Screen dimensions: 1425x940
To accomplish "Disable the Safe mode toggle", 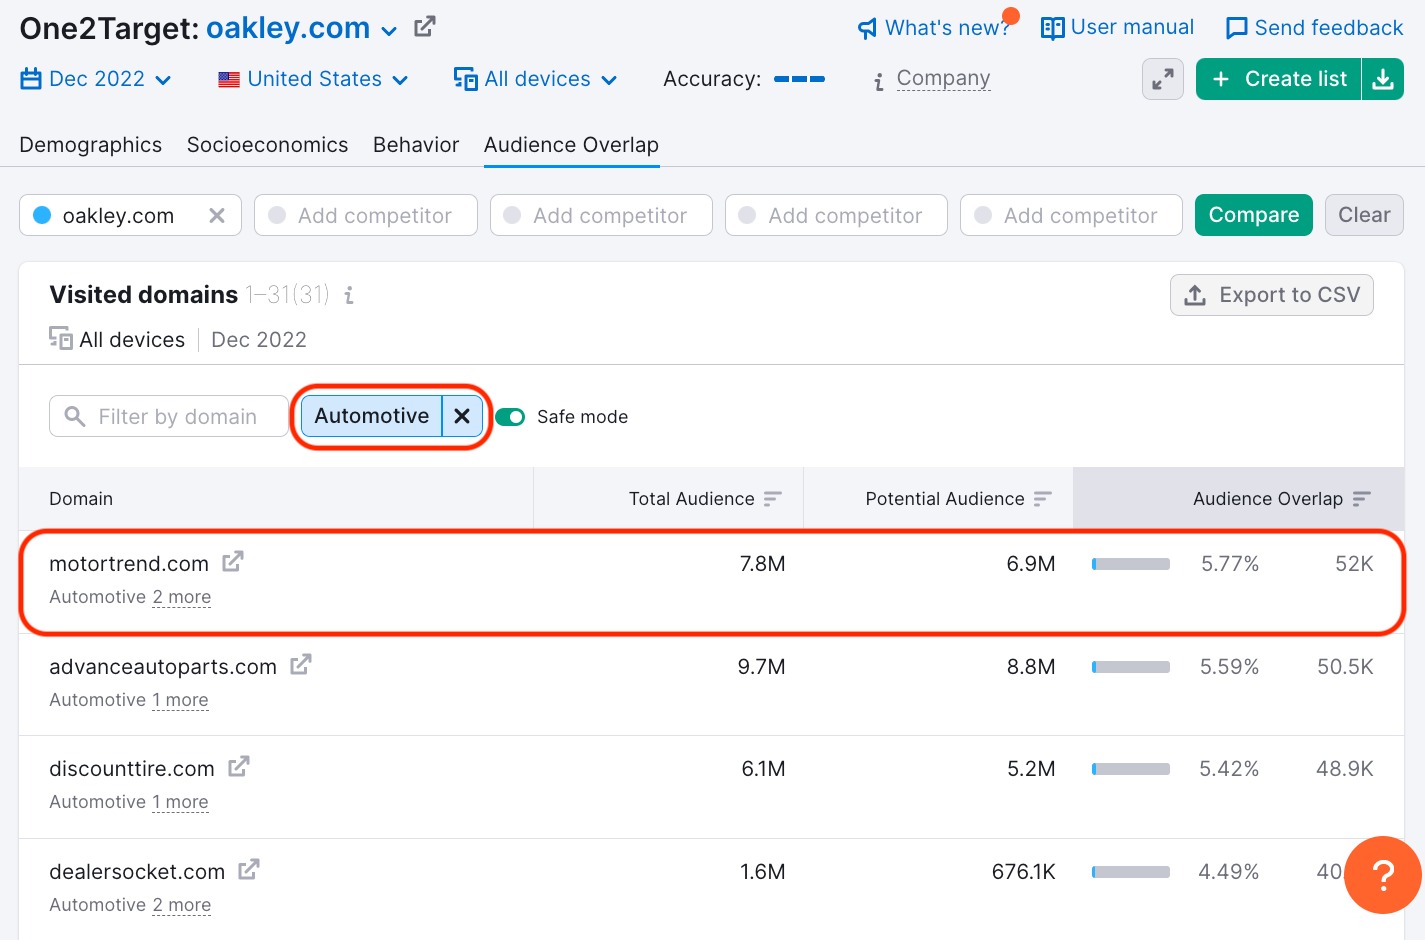I will click(x=510, y=417).
